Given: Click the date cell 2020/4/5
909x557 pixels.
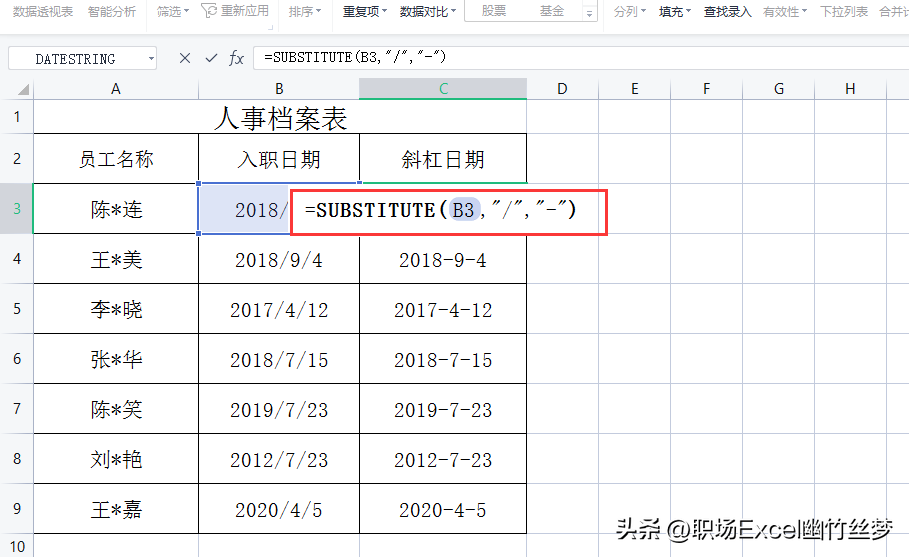Looking at the screenshot, I should click(x=279, y=509).
